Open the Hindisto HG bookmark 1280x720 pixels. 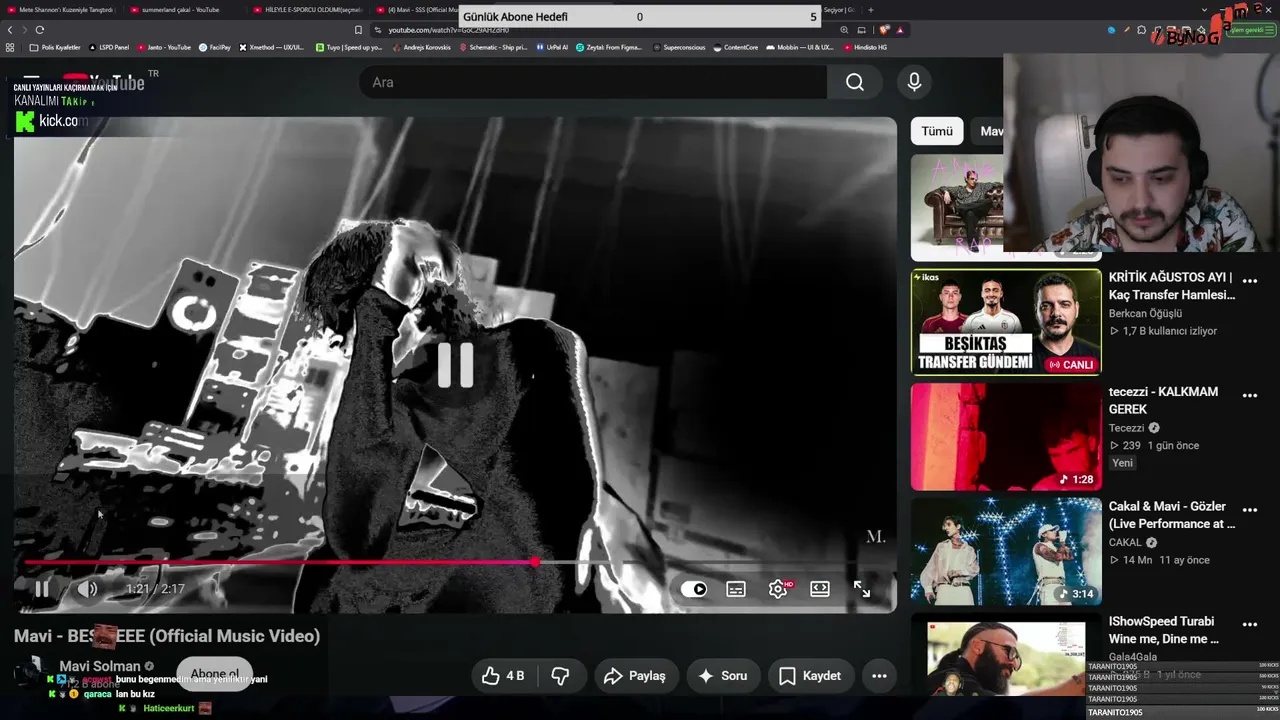click(865, 47)
